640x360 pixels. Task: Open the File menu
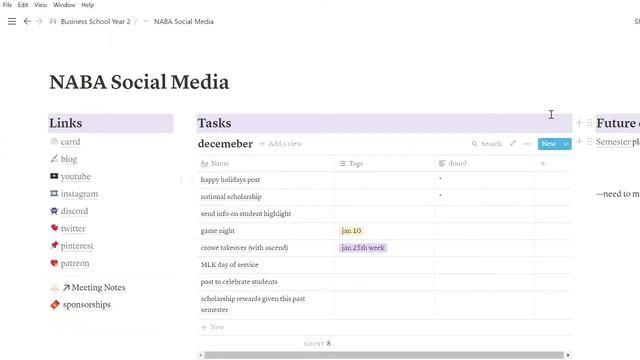[x=7, y=5]
